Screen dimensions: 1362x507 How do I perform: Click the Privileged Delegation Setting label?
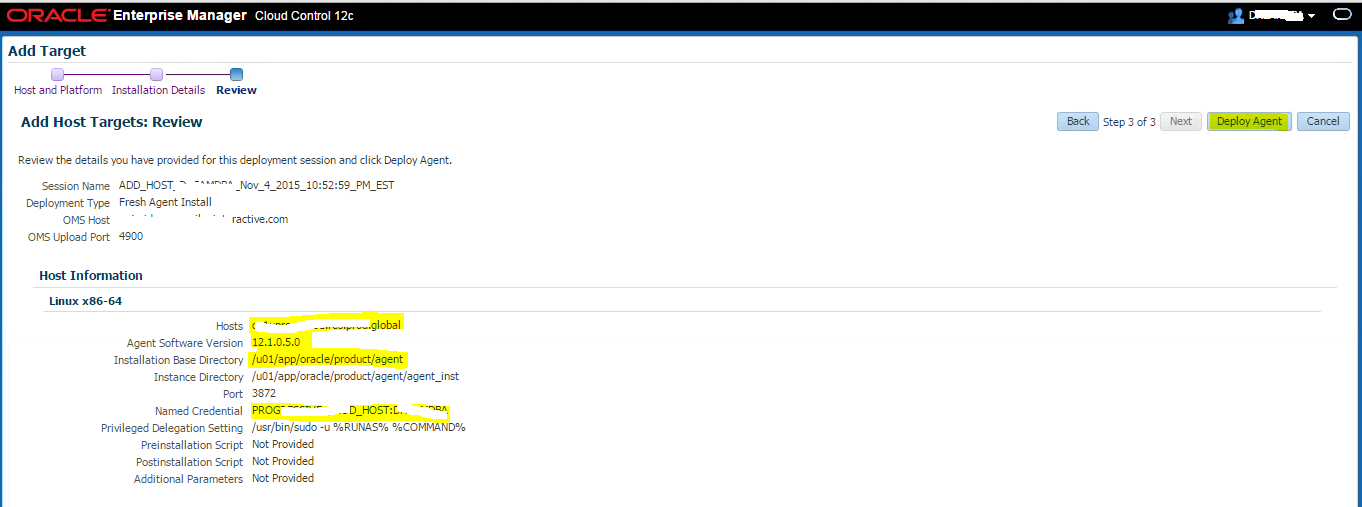click(x=172, y=428)
